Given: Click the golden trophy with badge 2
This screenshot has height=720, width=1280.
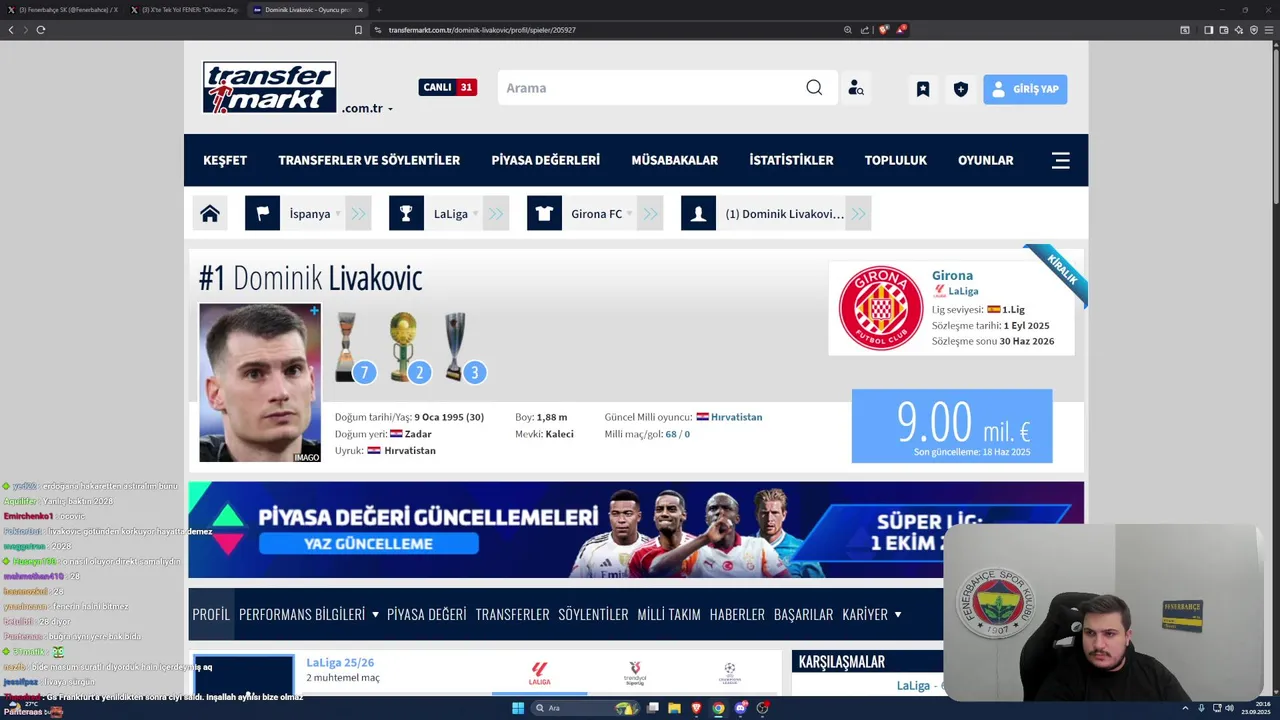Looking at the screenshot, I should pos(408,348).
